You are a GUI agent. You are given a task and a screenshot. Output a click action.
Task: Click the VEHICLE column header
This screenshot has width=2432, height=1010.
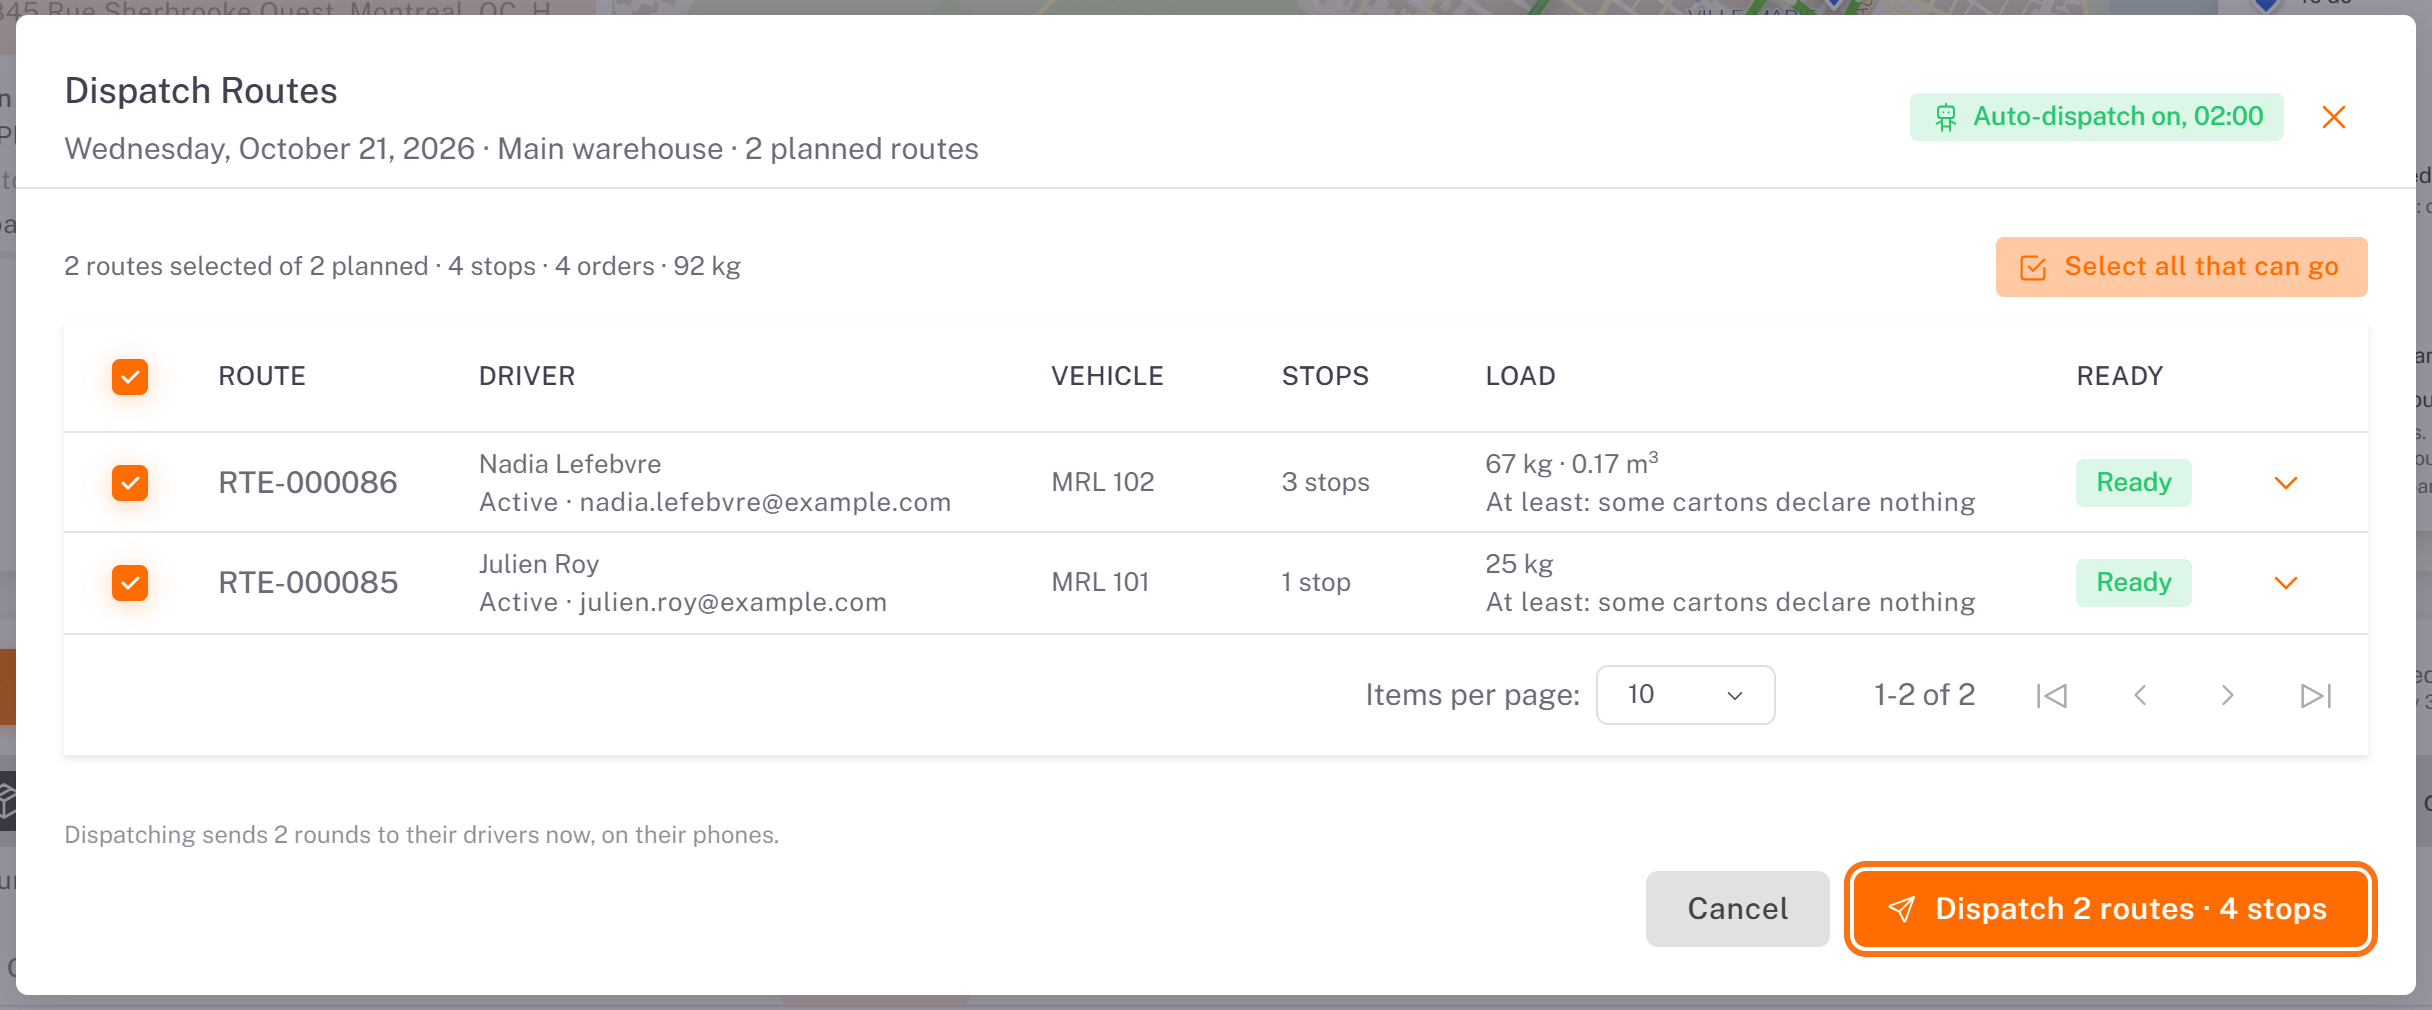click(1107, 377)
